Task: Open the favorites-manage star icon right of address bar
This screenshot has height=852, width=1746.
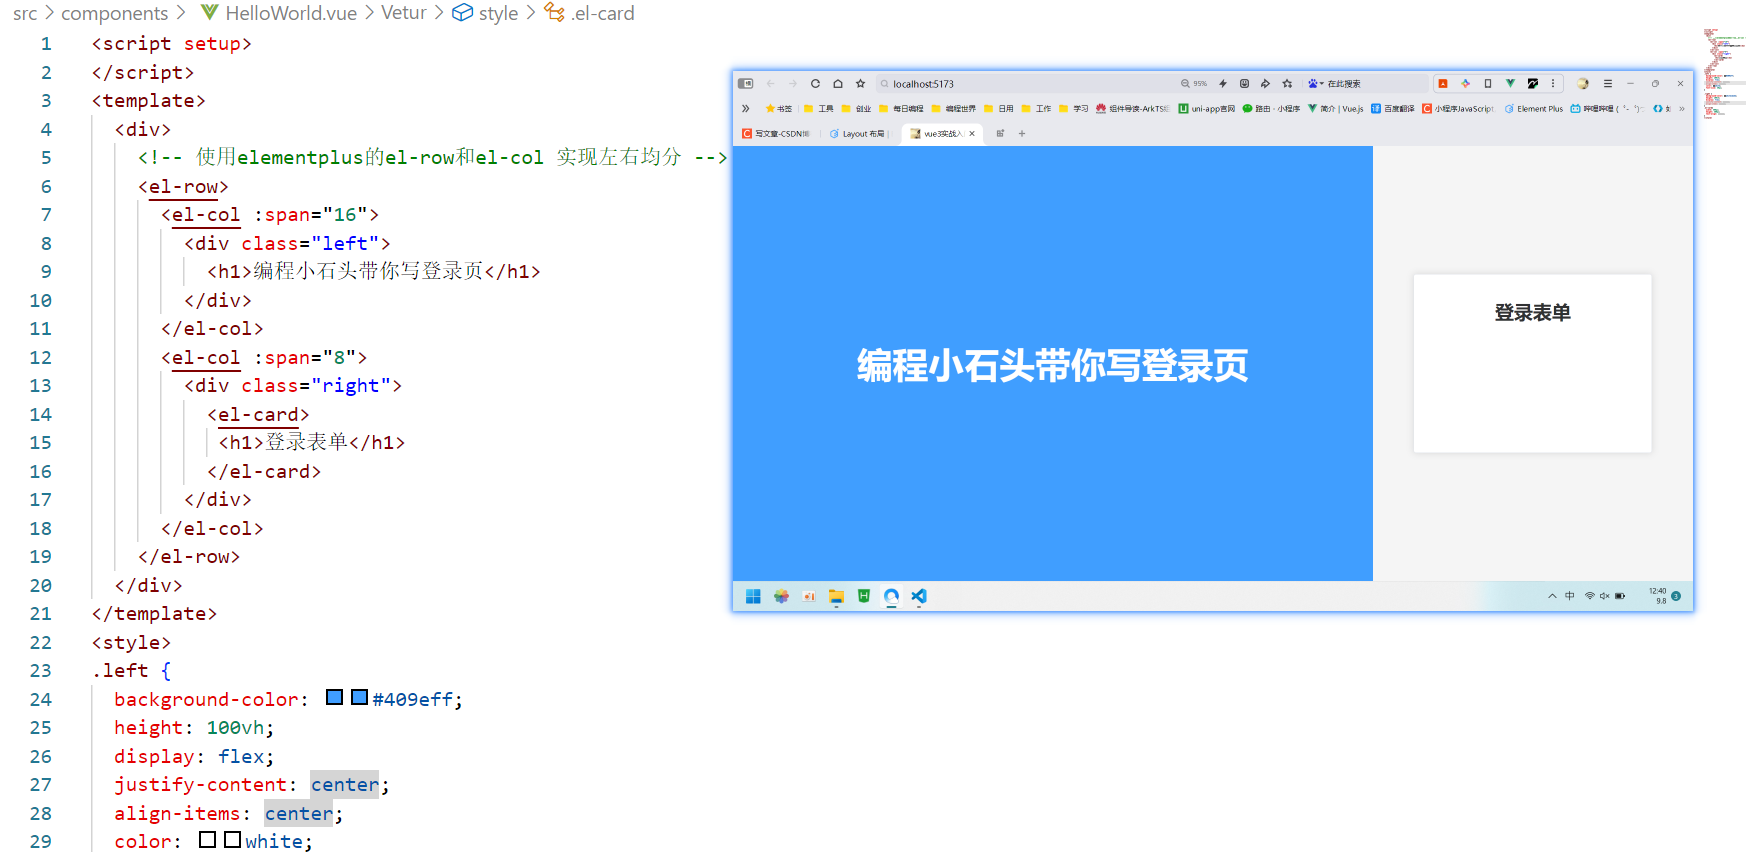Action: tap(1287, 84)
